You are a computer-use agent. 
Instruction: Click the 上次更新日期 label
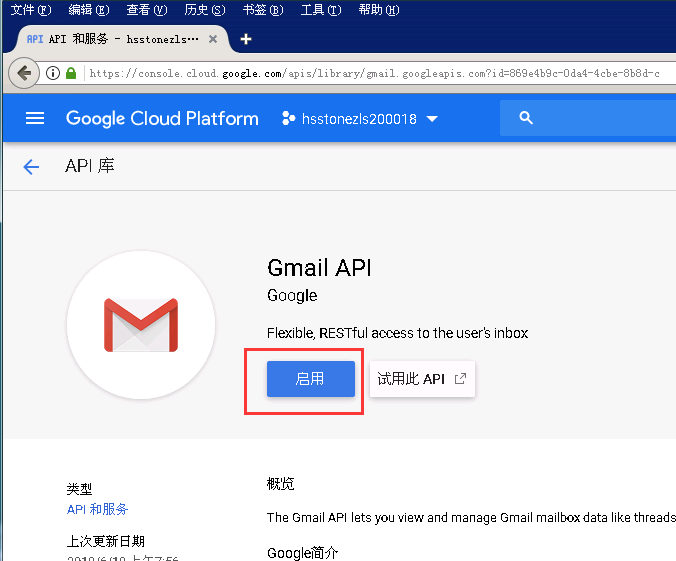(106, 541)
